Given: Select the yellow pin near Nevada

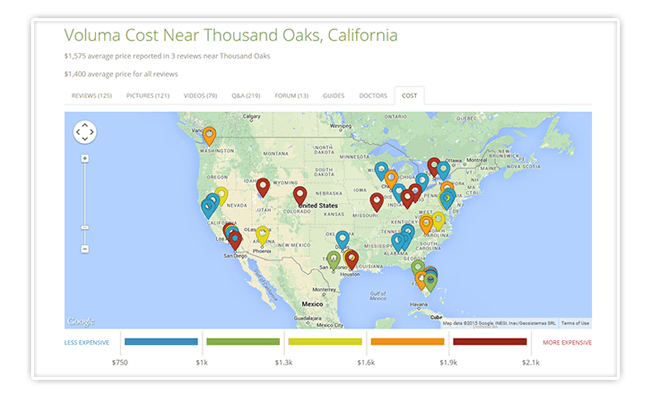Looking at the screenshot, I should point(221,196).
